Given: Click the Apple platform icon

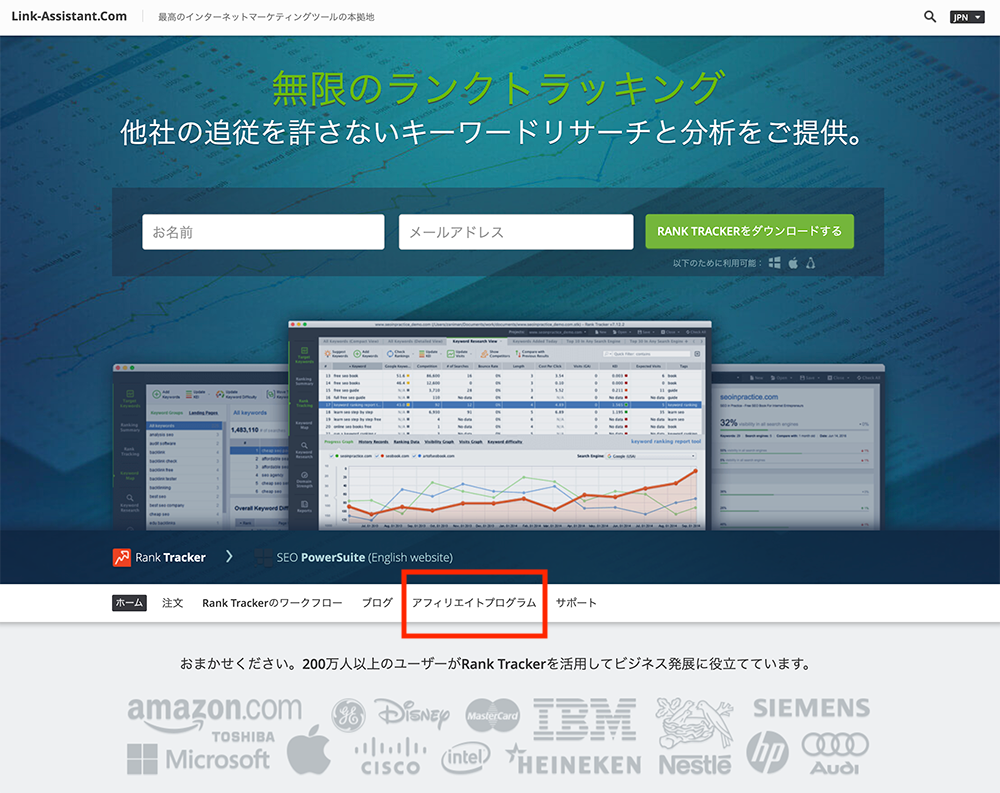Looking at the screenshot, I should coord(793,263).
